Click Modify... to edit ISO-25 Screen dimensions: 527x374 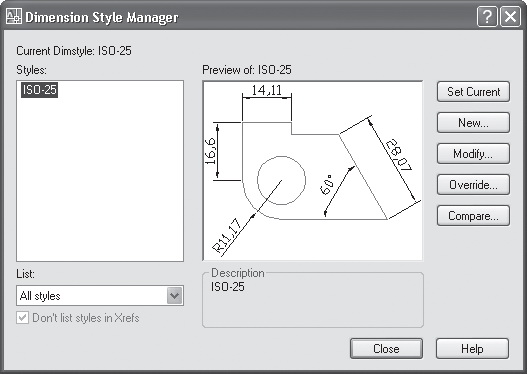click(x=473, y=154)
